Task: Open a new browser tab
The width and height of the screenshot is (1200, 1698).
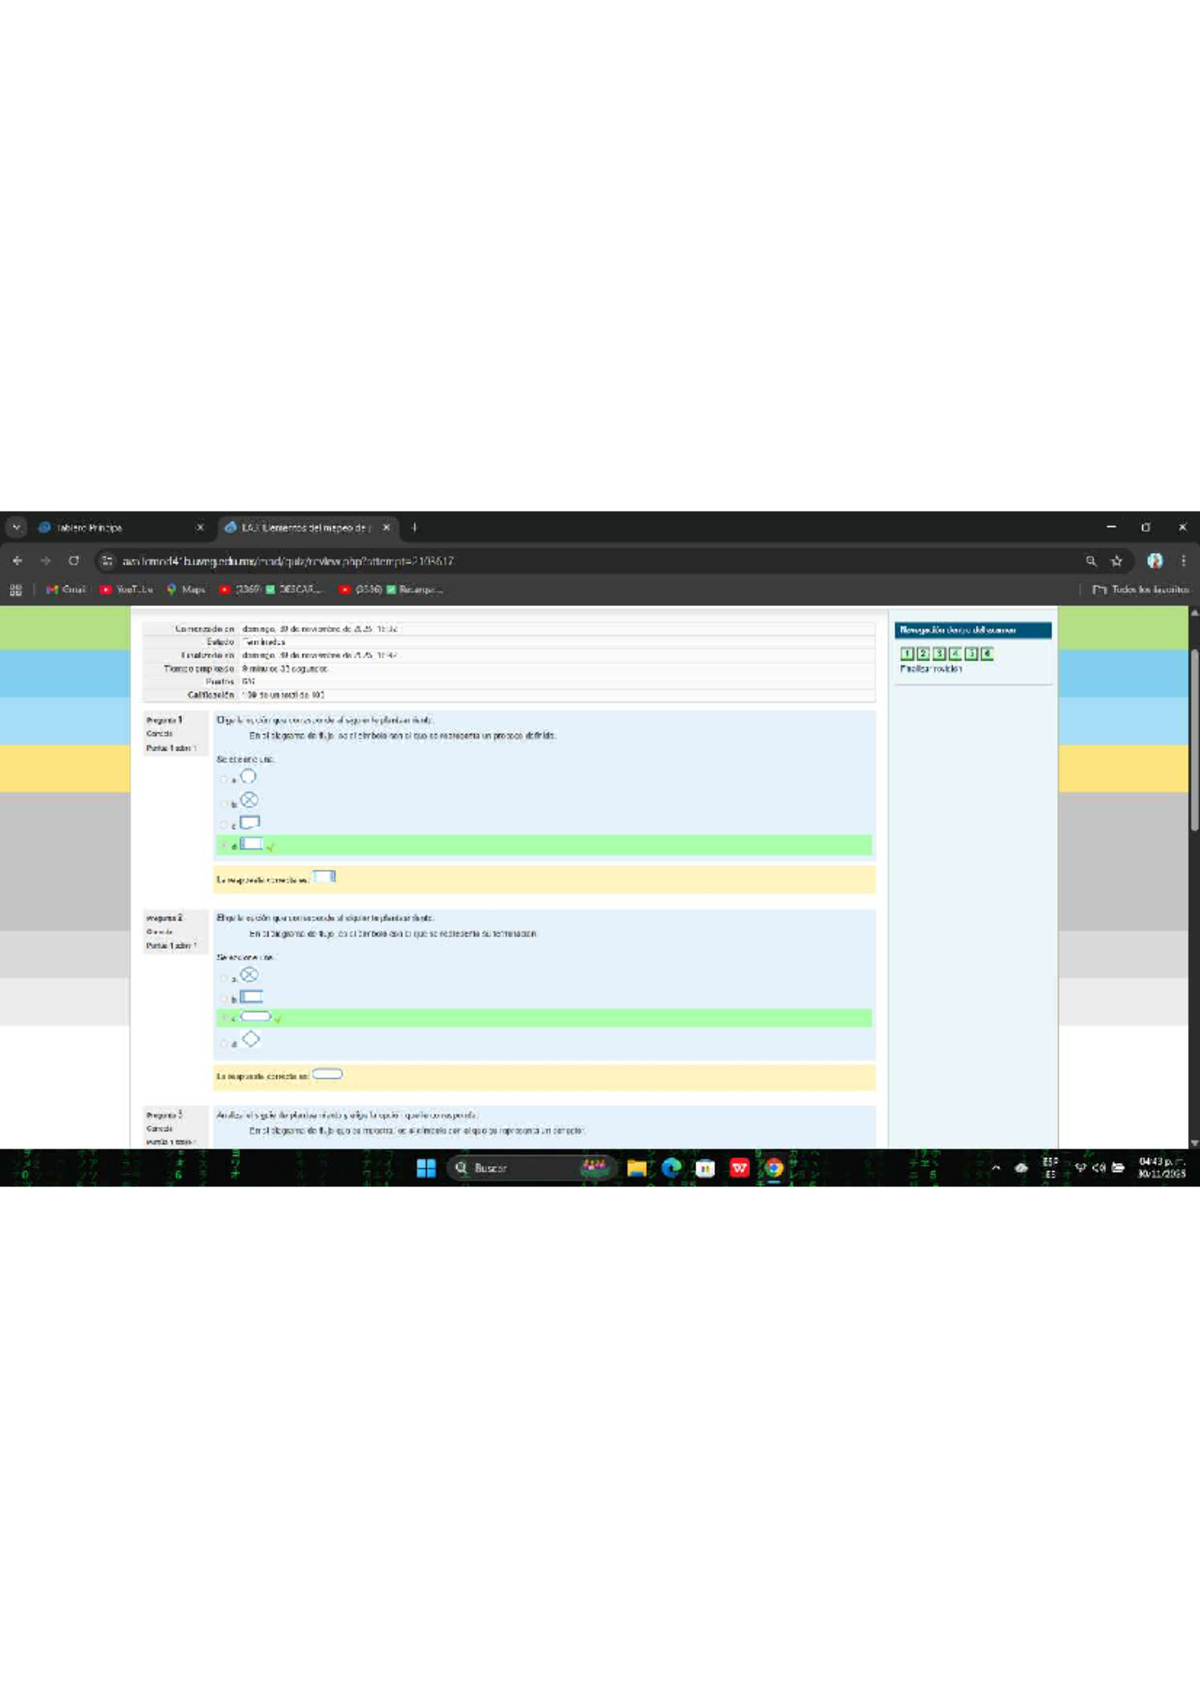Action: point(414,527)
